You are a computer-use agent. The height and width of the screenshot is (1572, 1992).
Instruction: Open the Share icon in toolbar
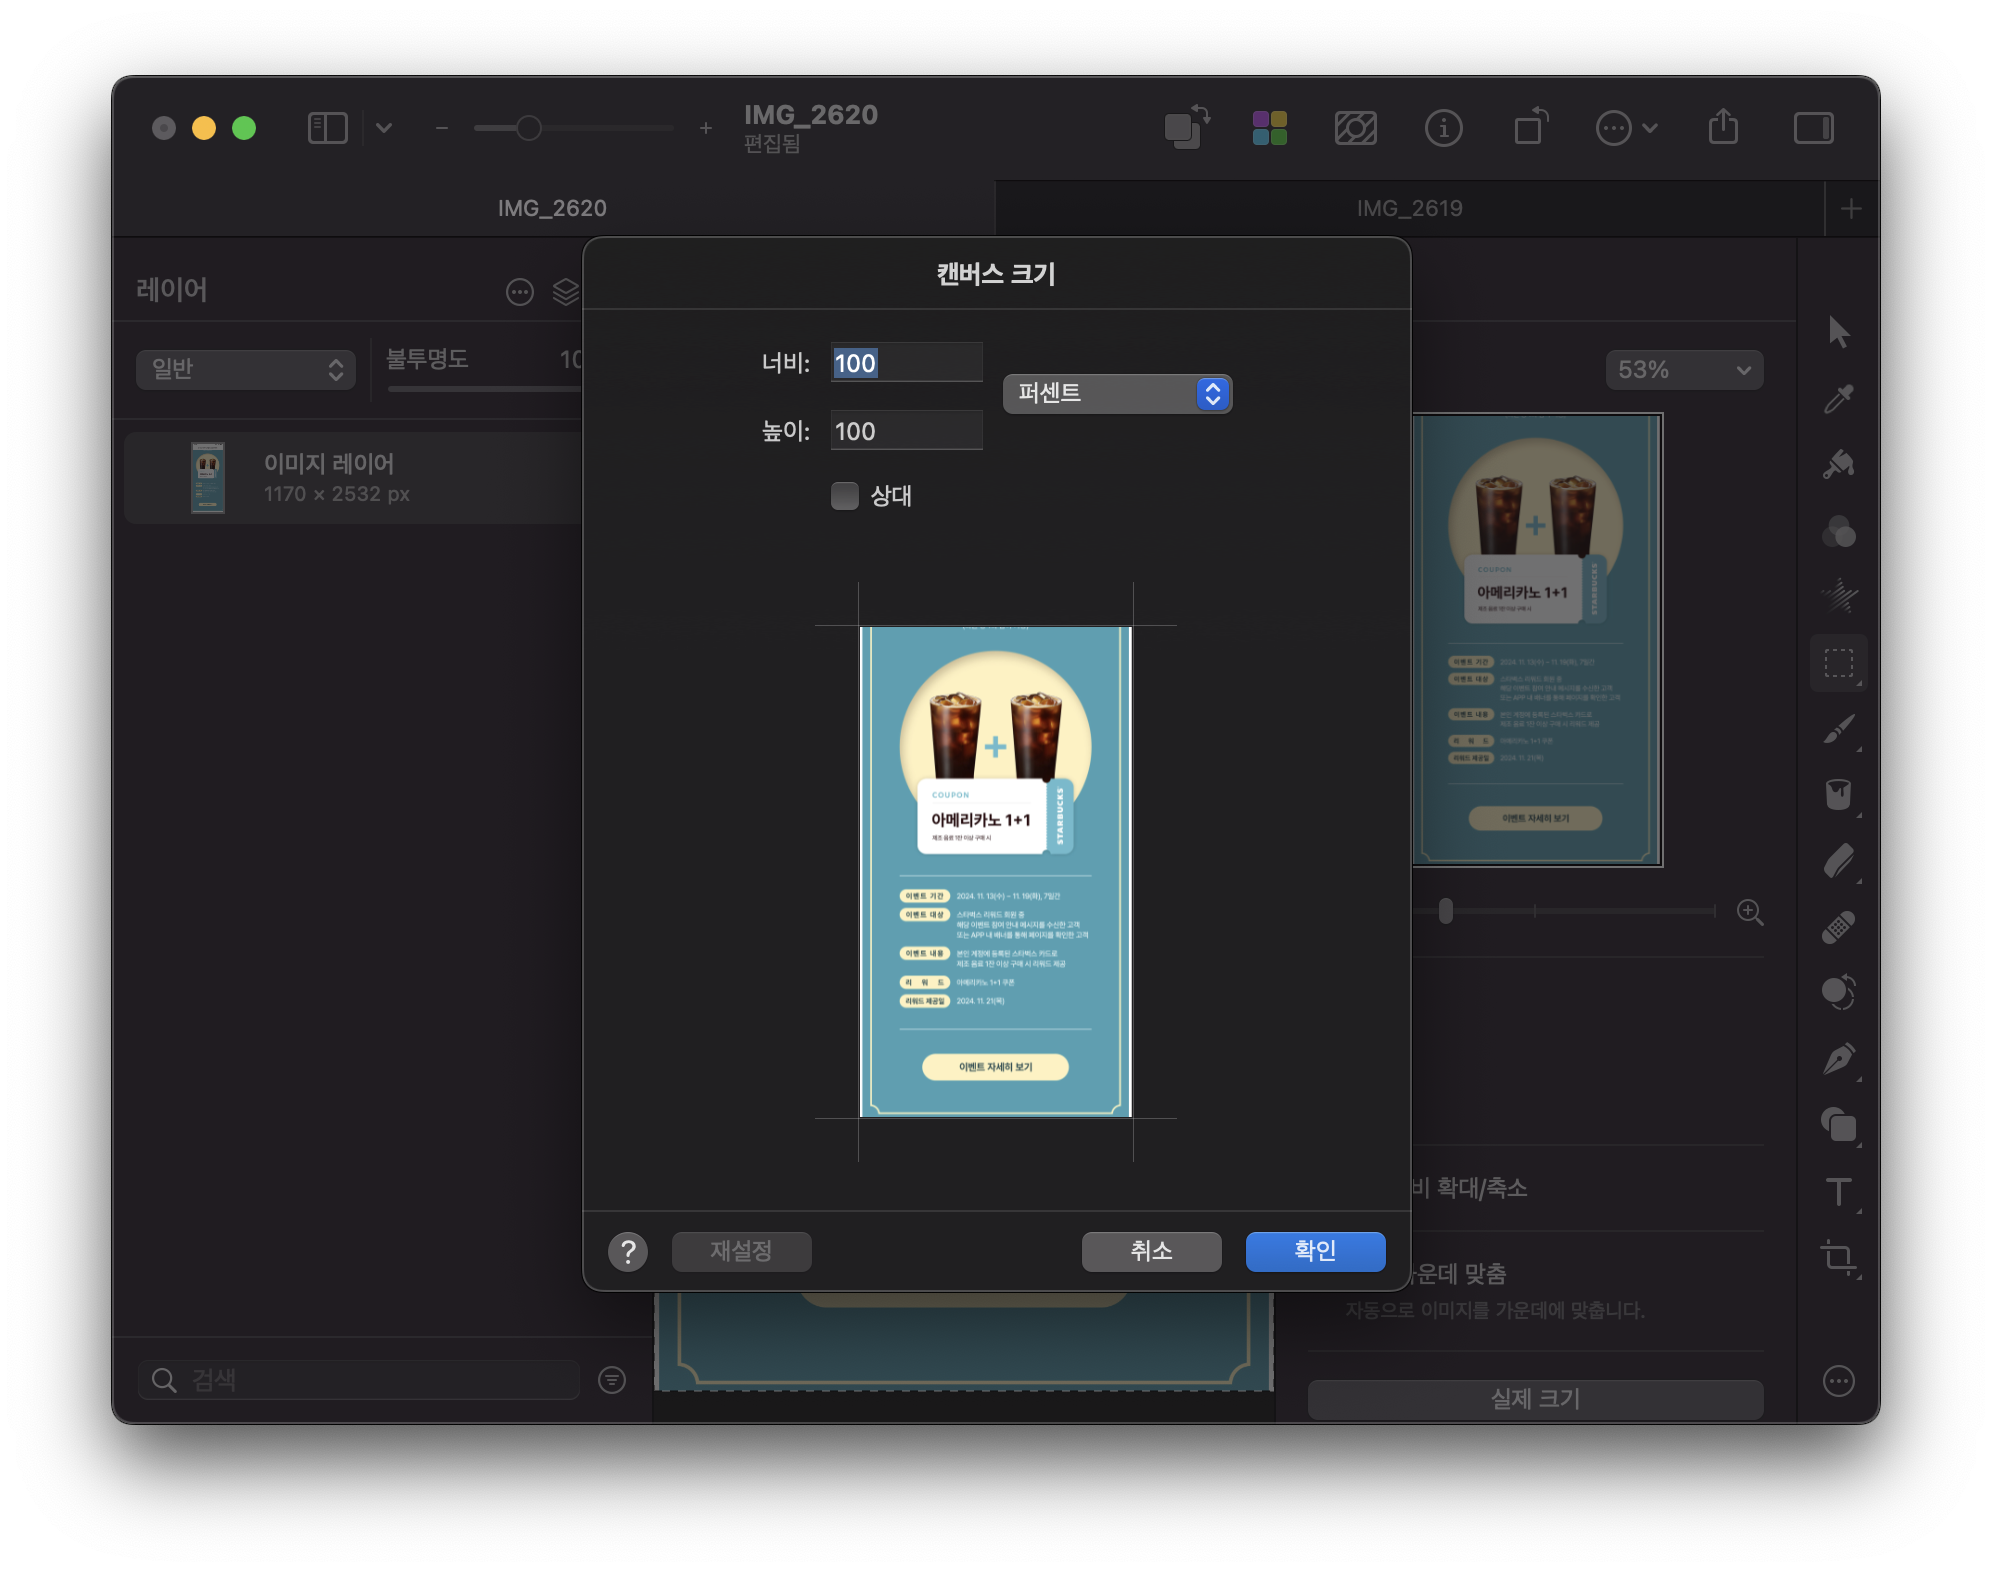(1723, 128)
